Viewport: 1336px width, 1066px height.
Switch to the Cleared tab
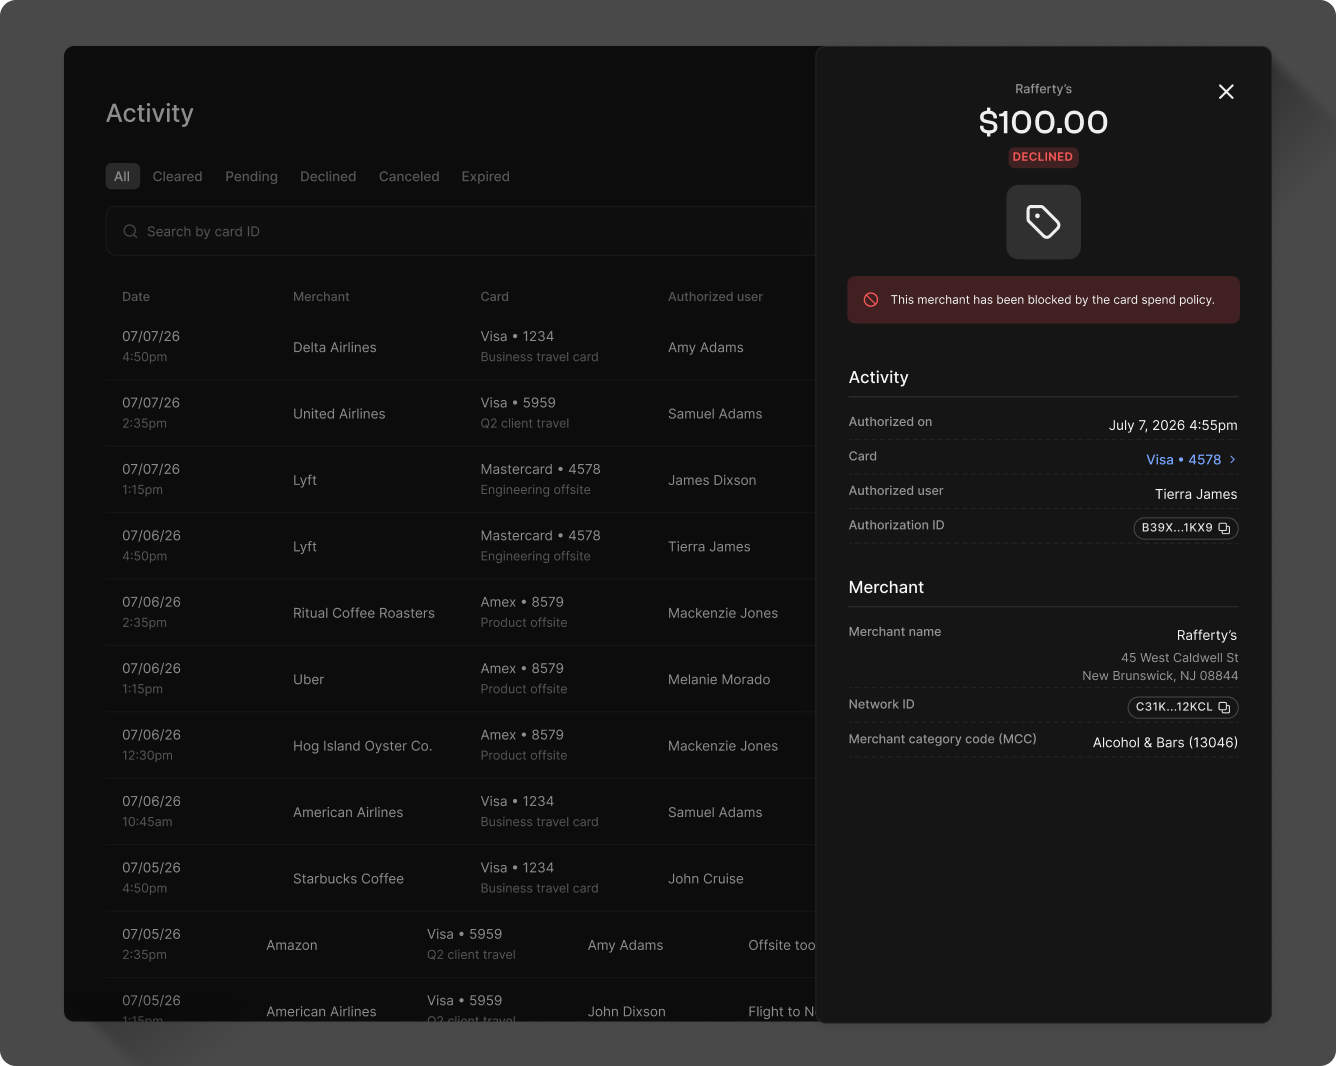pos(177,176)
